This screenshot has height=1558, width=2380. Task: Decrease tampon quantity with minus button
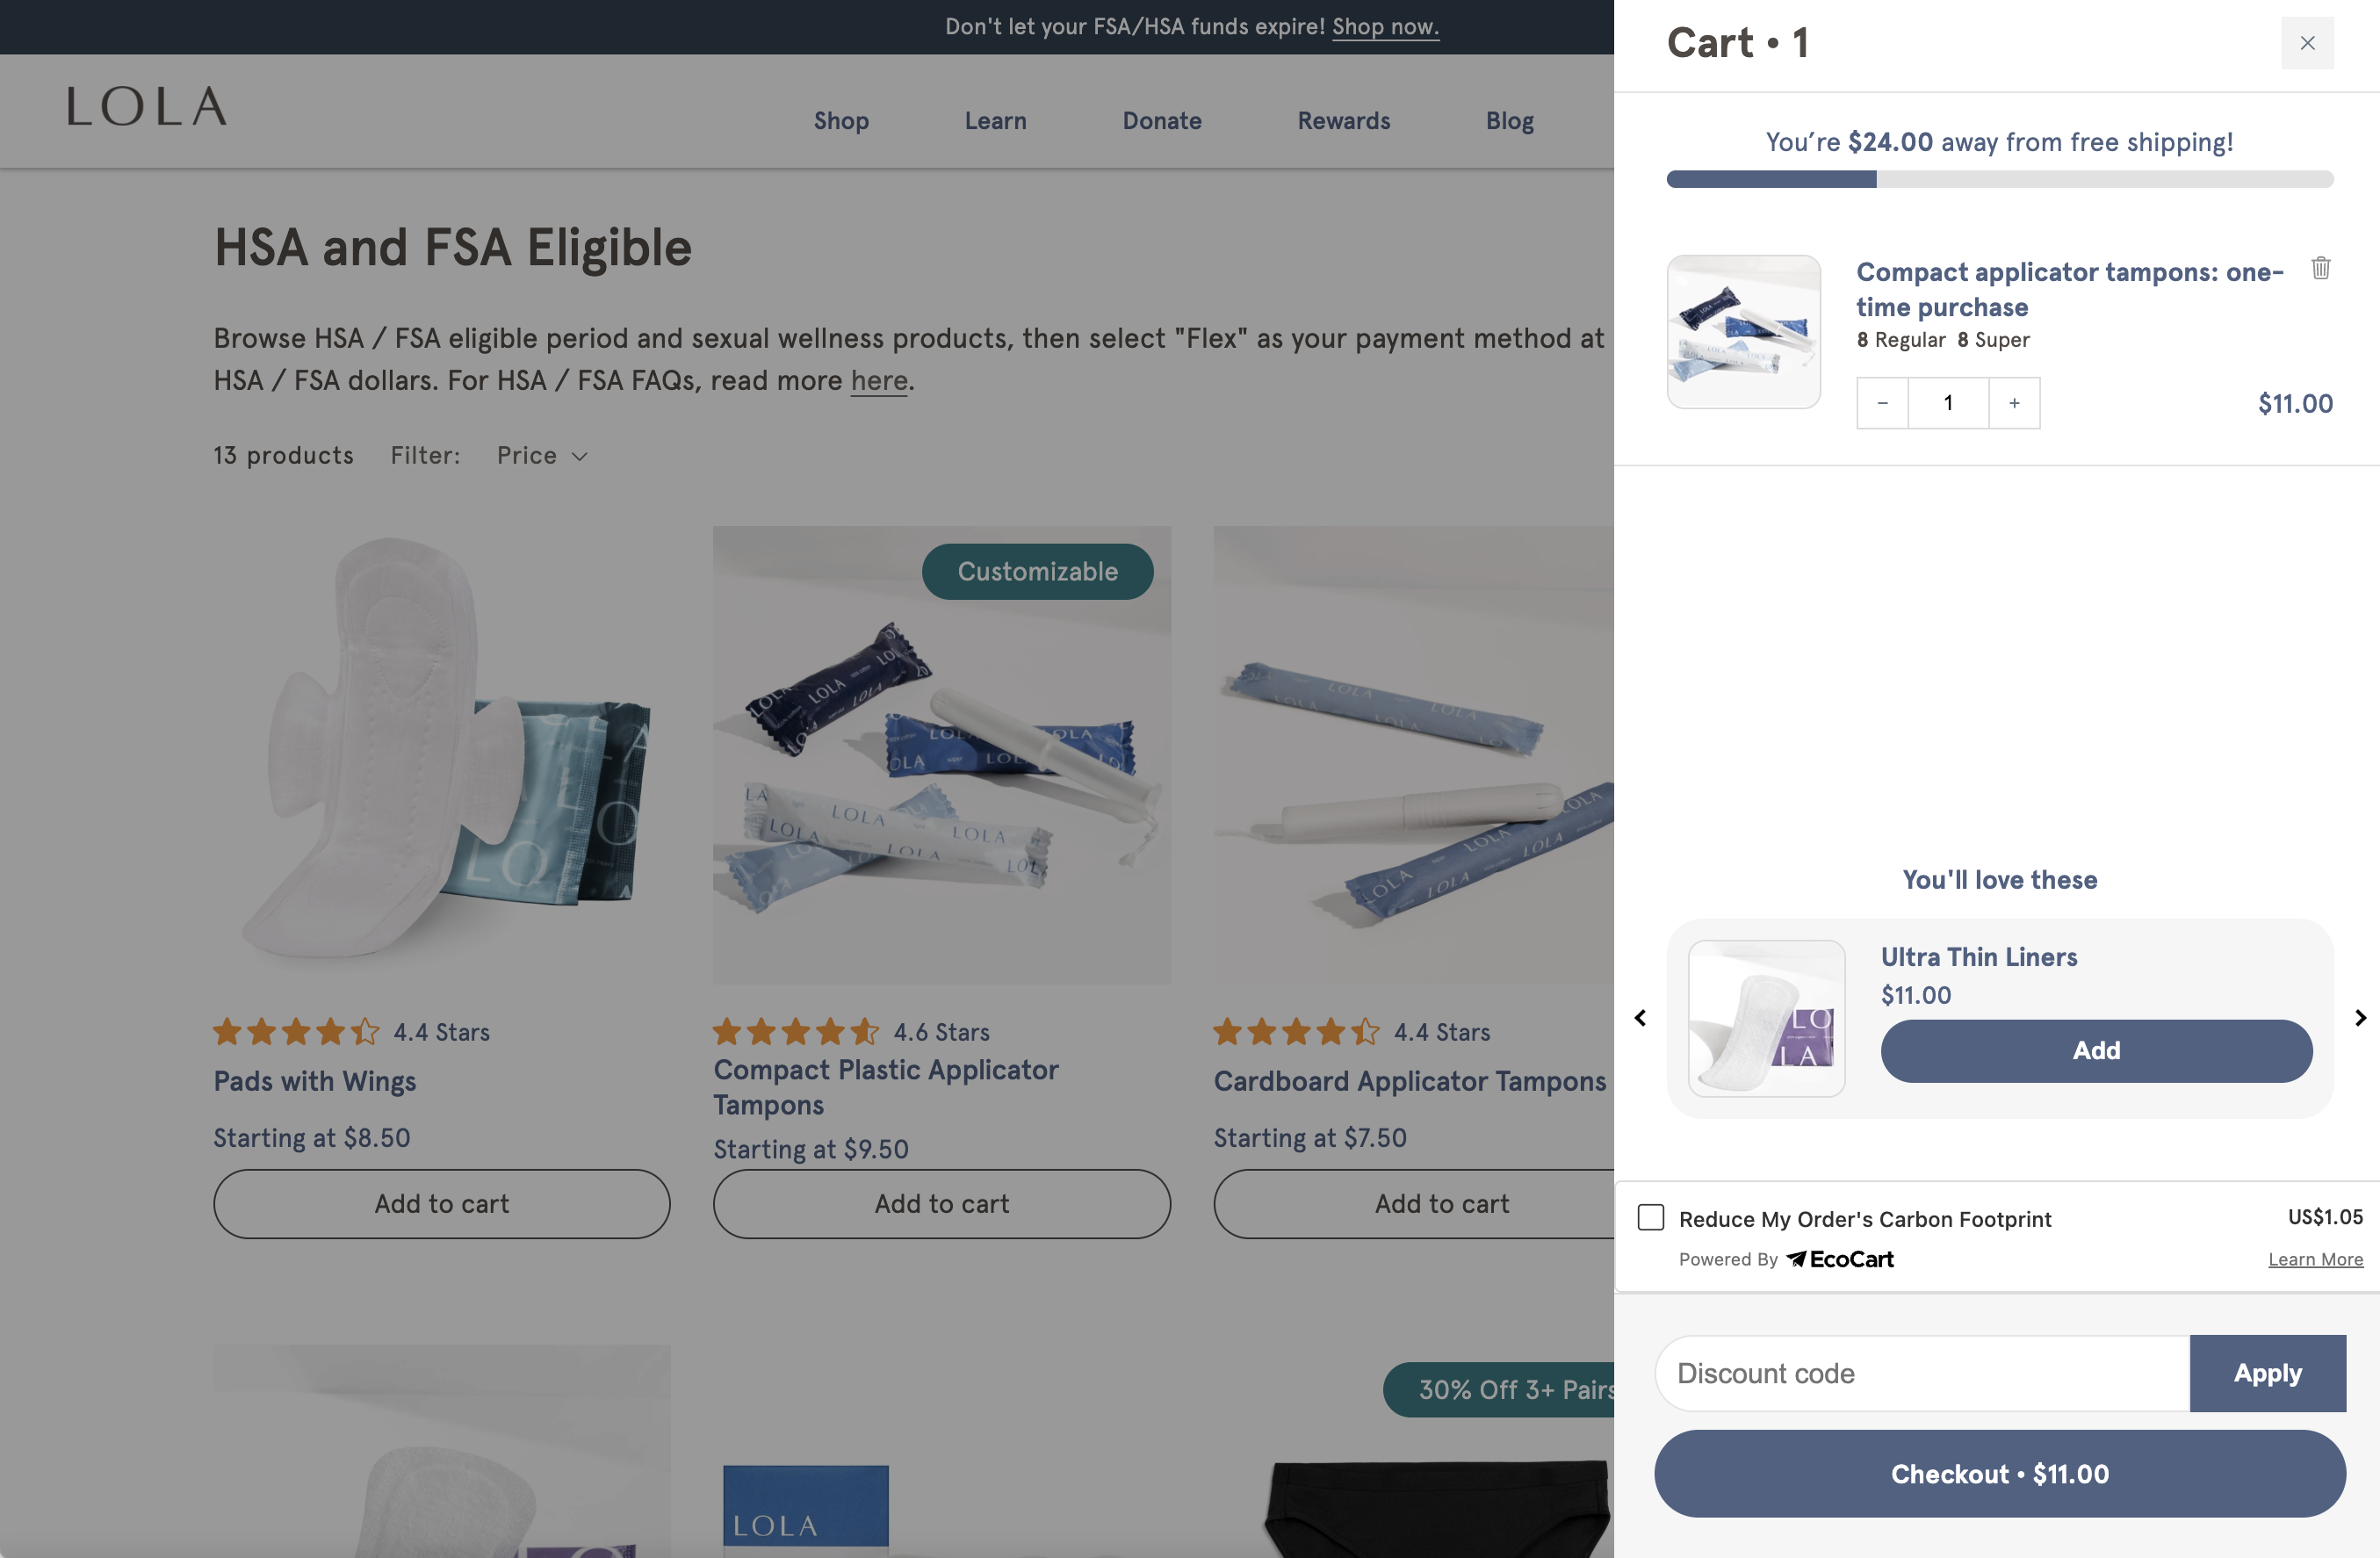point(1882,403)
